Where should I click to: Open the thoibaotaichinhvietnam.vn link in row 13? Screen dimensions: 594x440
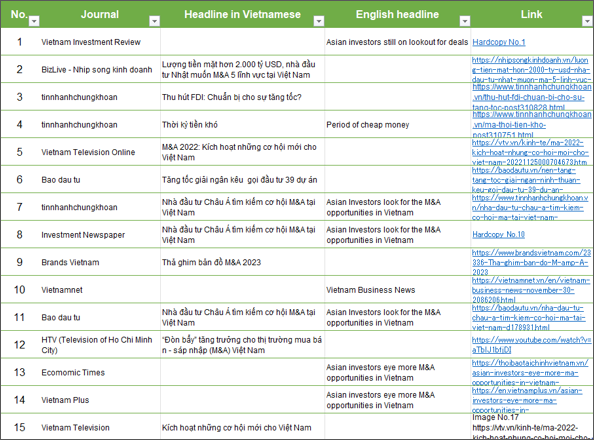(x=530, y=373)
